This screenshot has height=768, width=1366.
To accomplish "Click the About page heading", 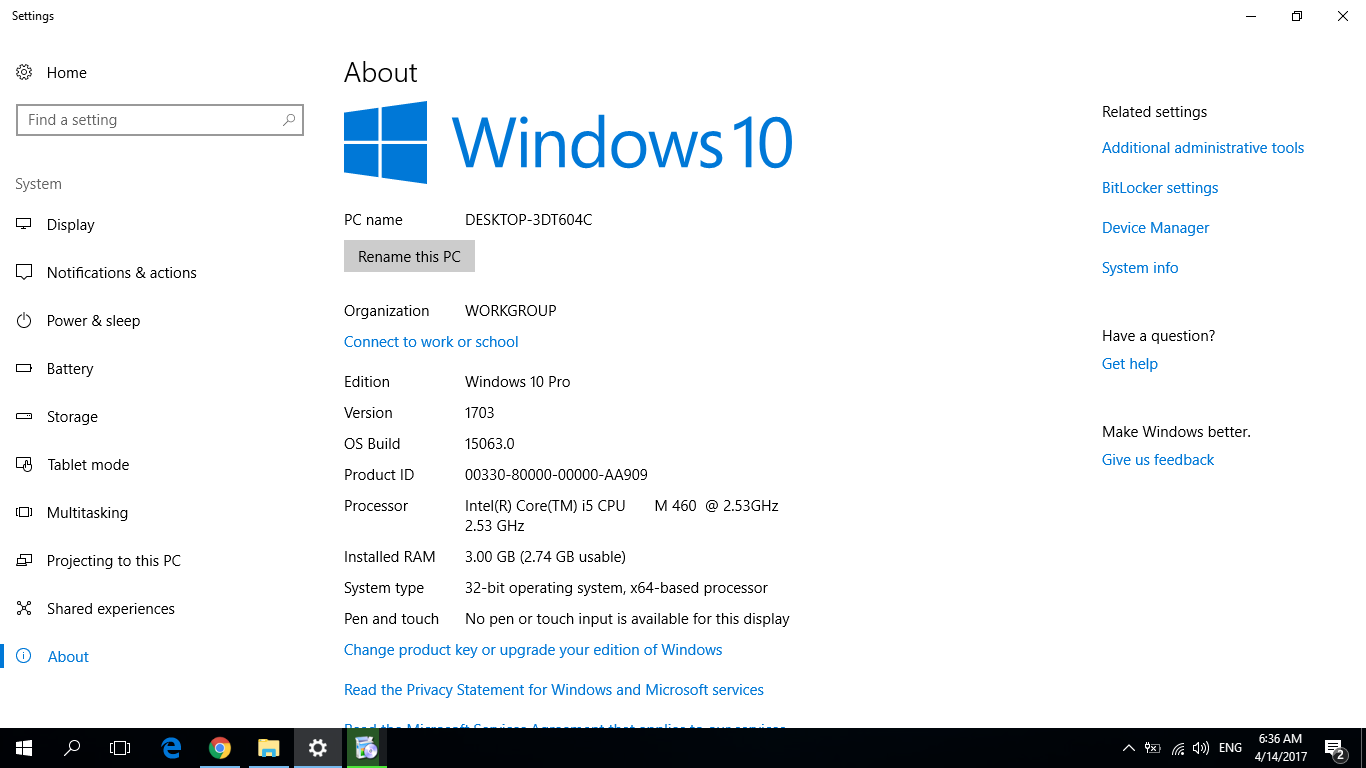I will pyautogui.click(x=381, y=73).
